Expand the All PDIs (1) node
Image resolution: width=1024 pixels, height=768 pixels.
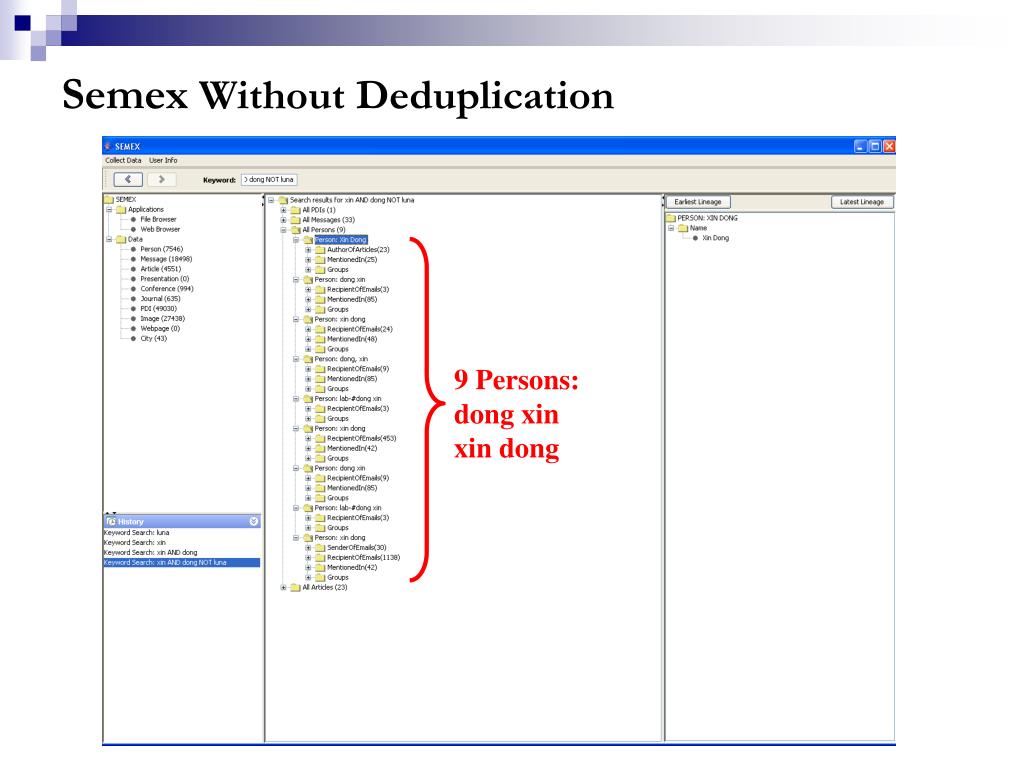click(283, 210)
